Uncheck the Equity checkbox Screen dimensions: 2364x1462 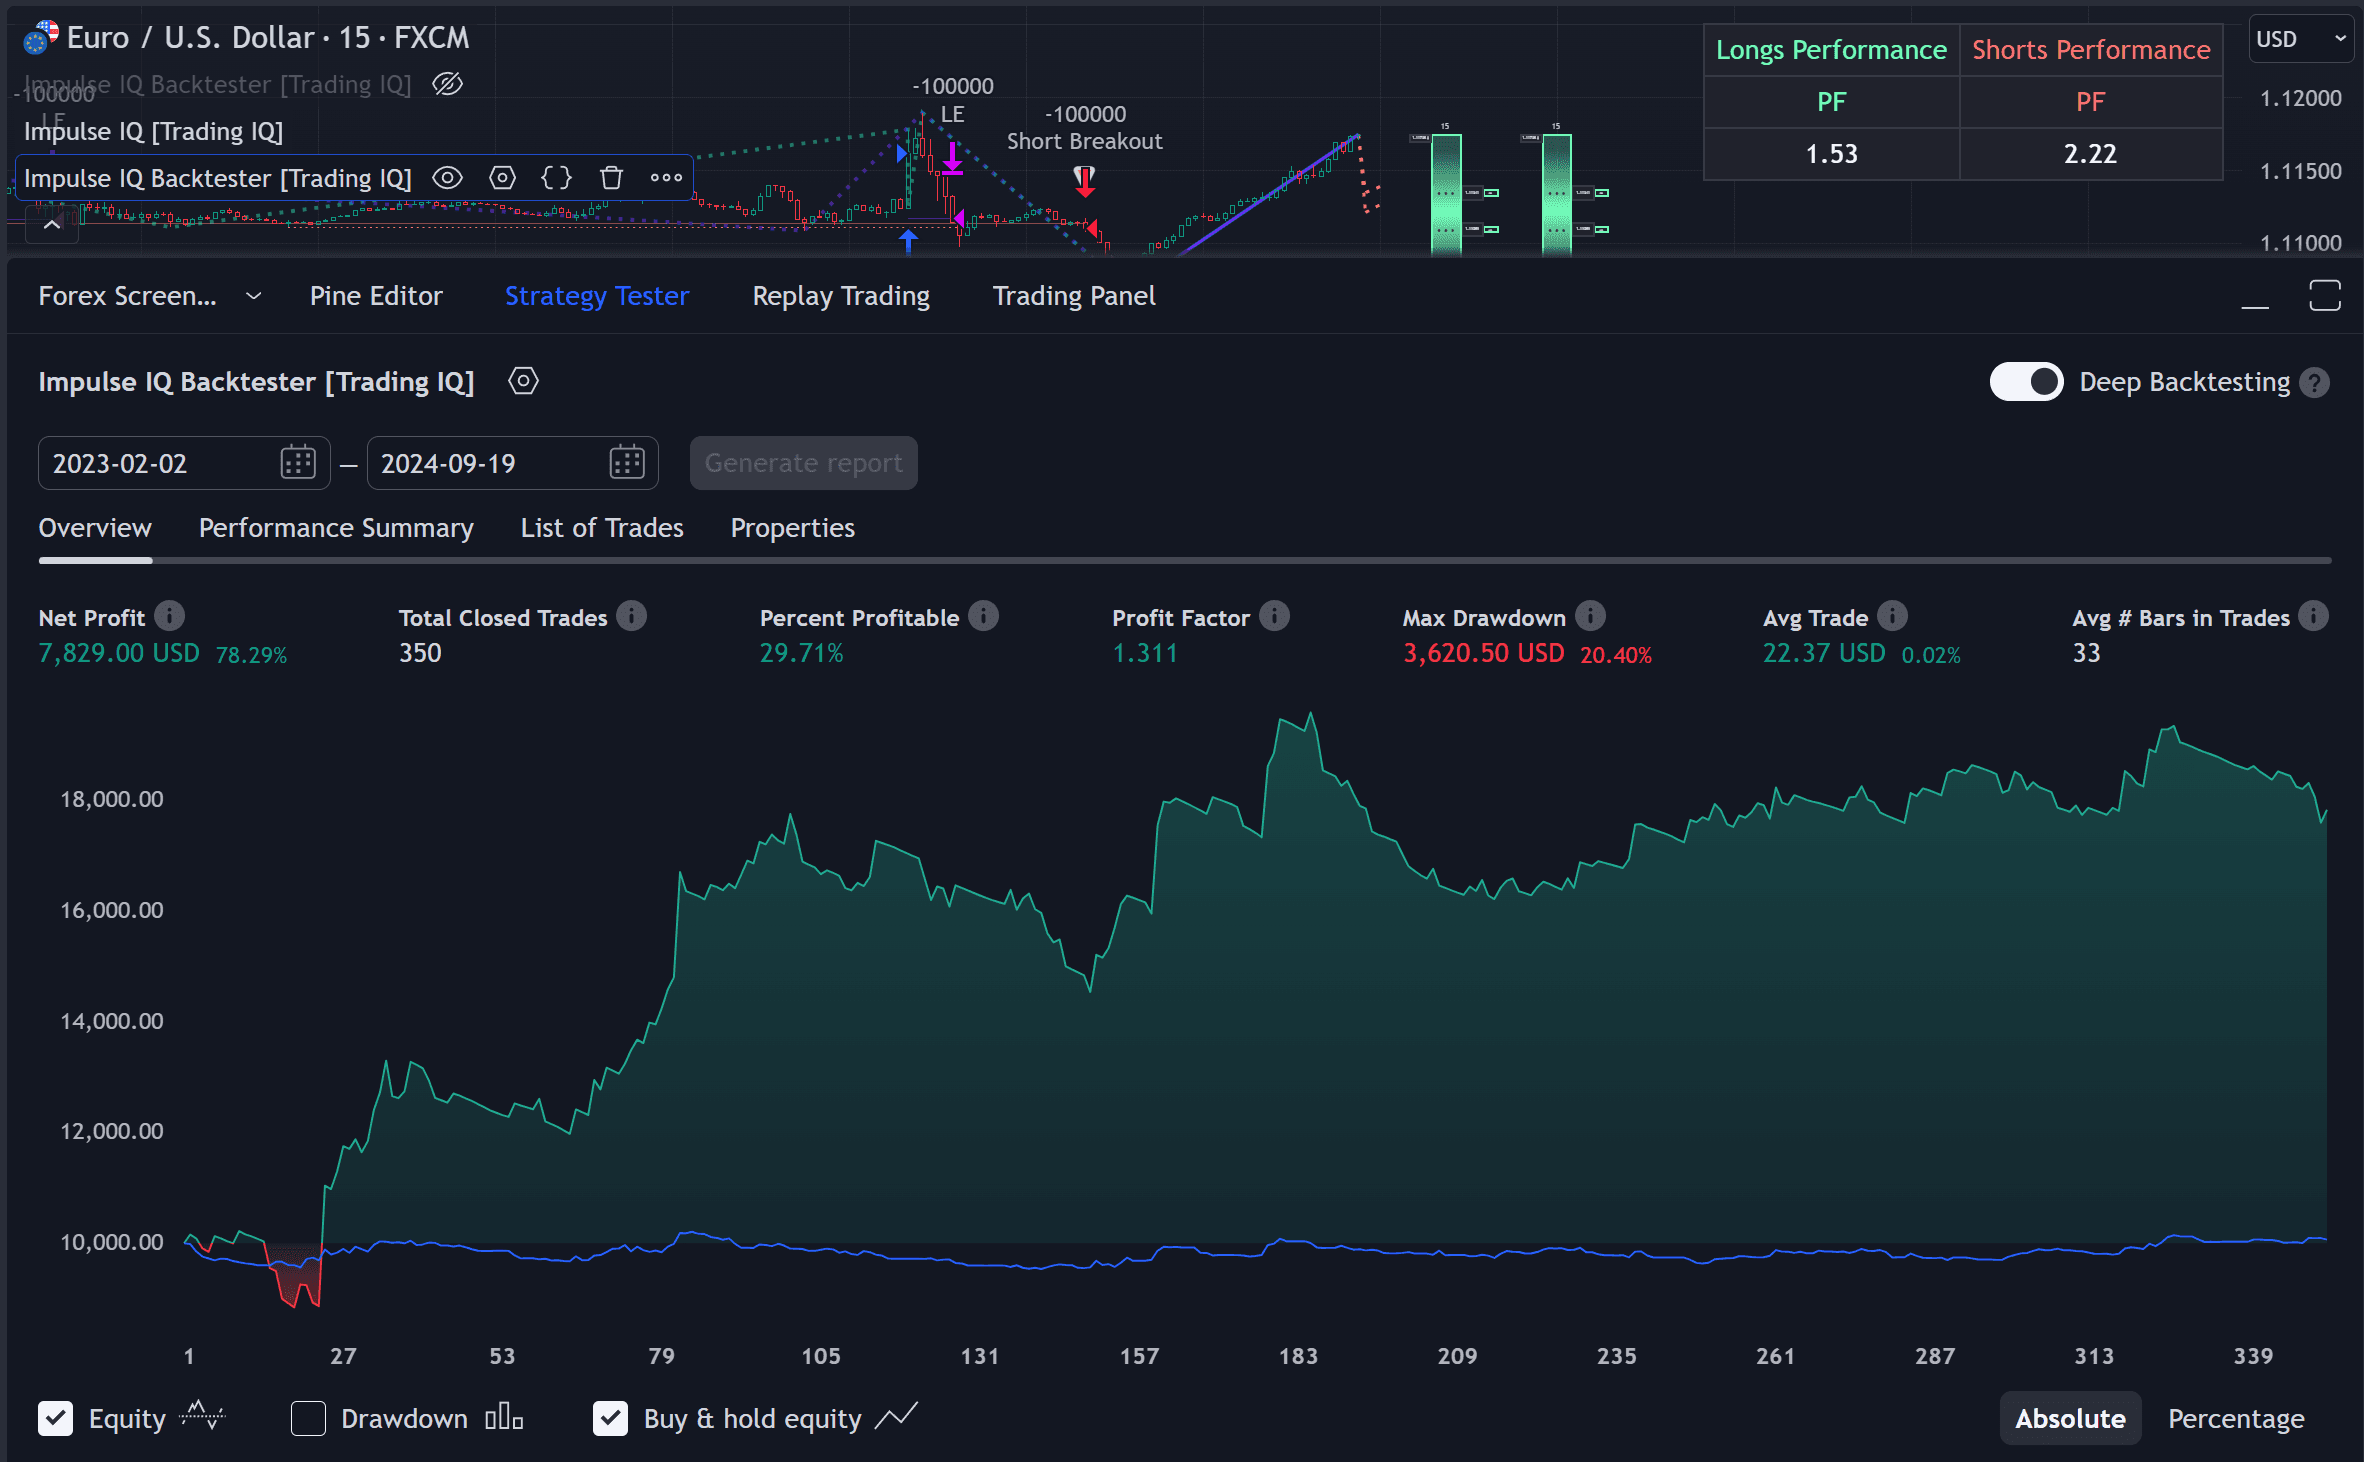56,1418
